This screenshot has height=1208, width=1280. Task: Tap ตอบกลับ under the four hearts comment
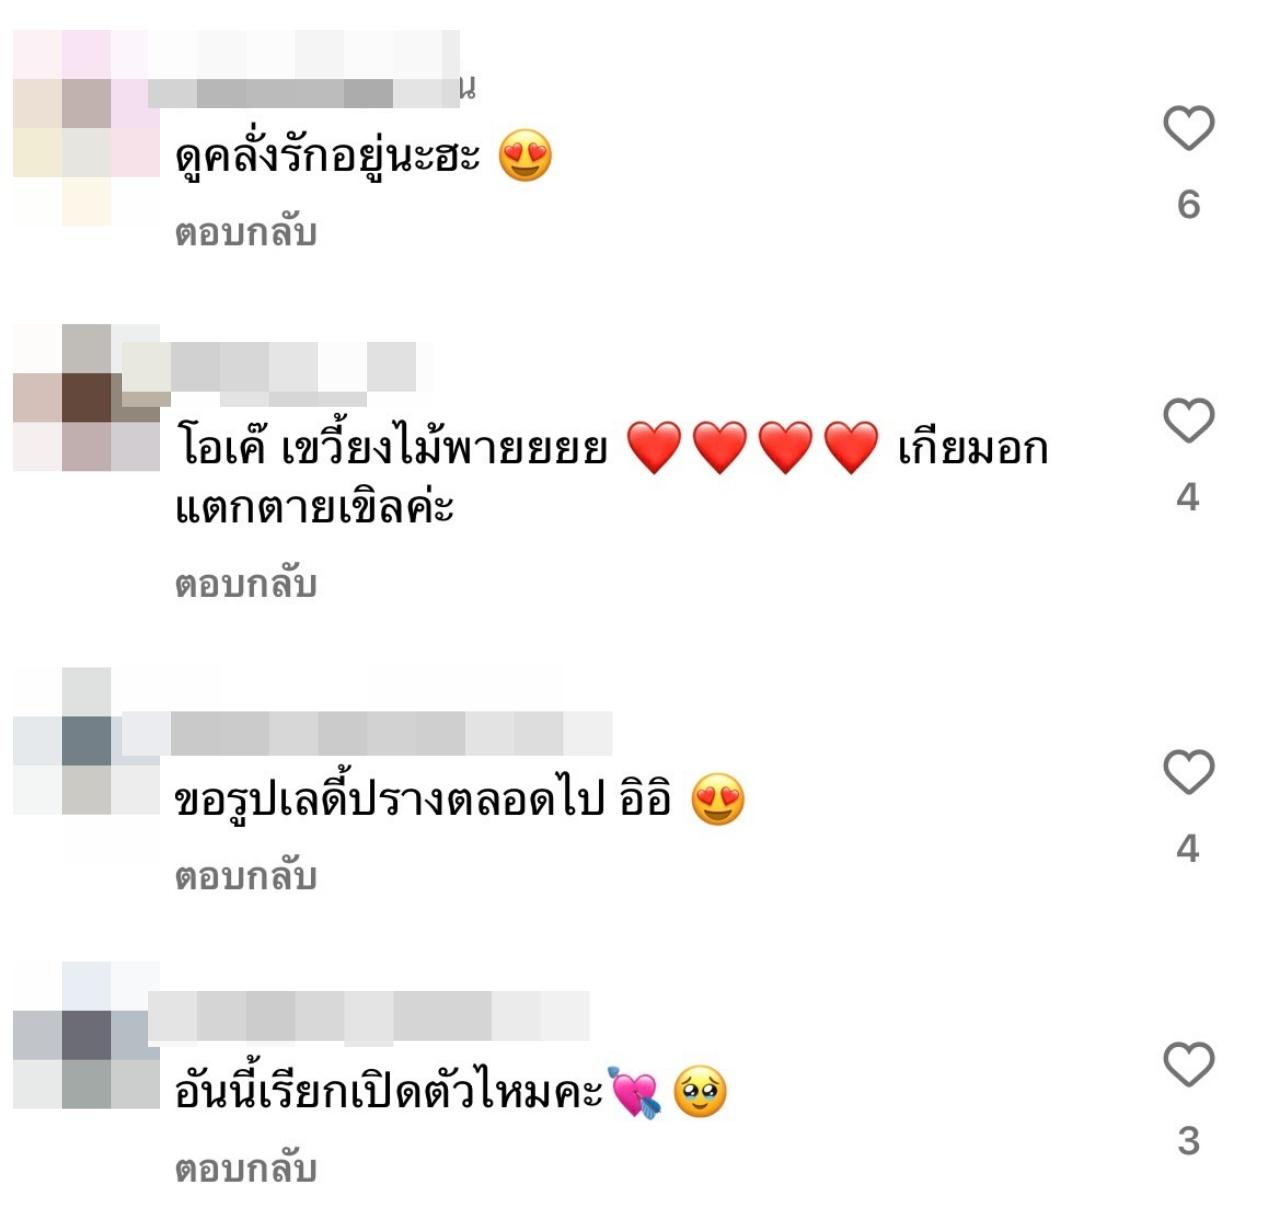click(246, 584)
